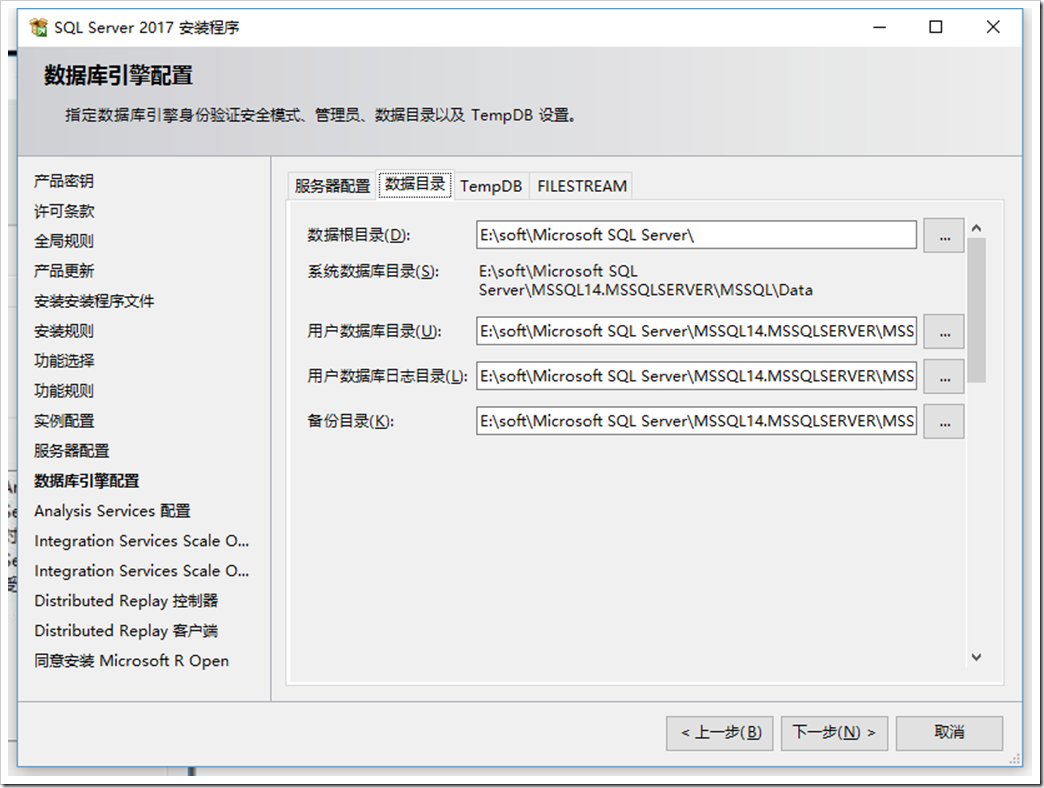This screenshot has width=1044, height=788.
Task: Click the SQL Server setup title bar icon
Action: [39, 27]
